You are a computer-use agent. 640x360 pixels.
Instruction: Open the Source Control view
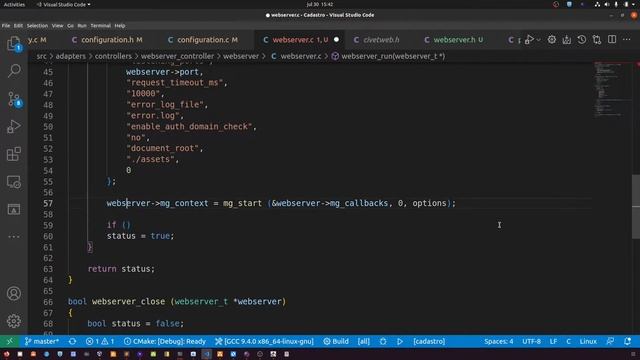click(14, 99)
